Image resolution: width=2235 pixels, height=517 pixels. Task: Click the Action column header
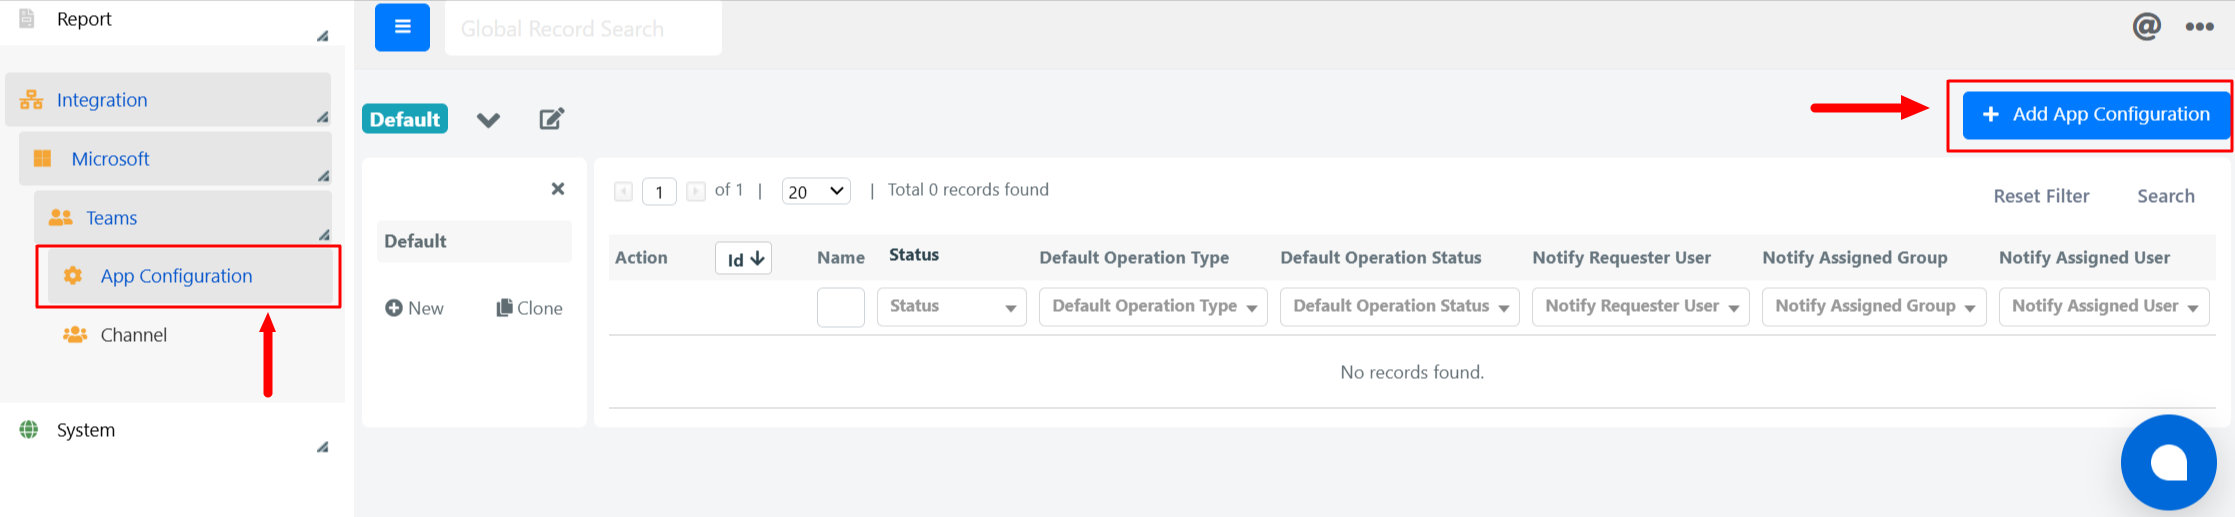(641, 258)
